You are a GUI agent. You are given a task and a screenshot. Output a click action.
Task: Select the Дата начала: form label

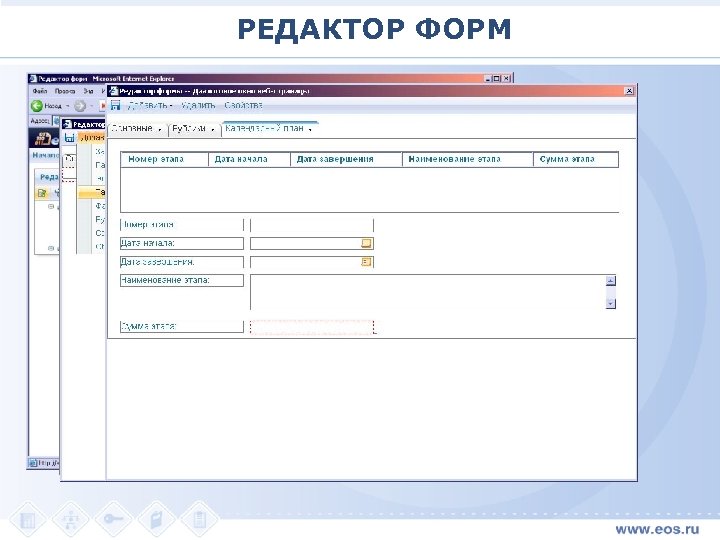pos(182,243)
